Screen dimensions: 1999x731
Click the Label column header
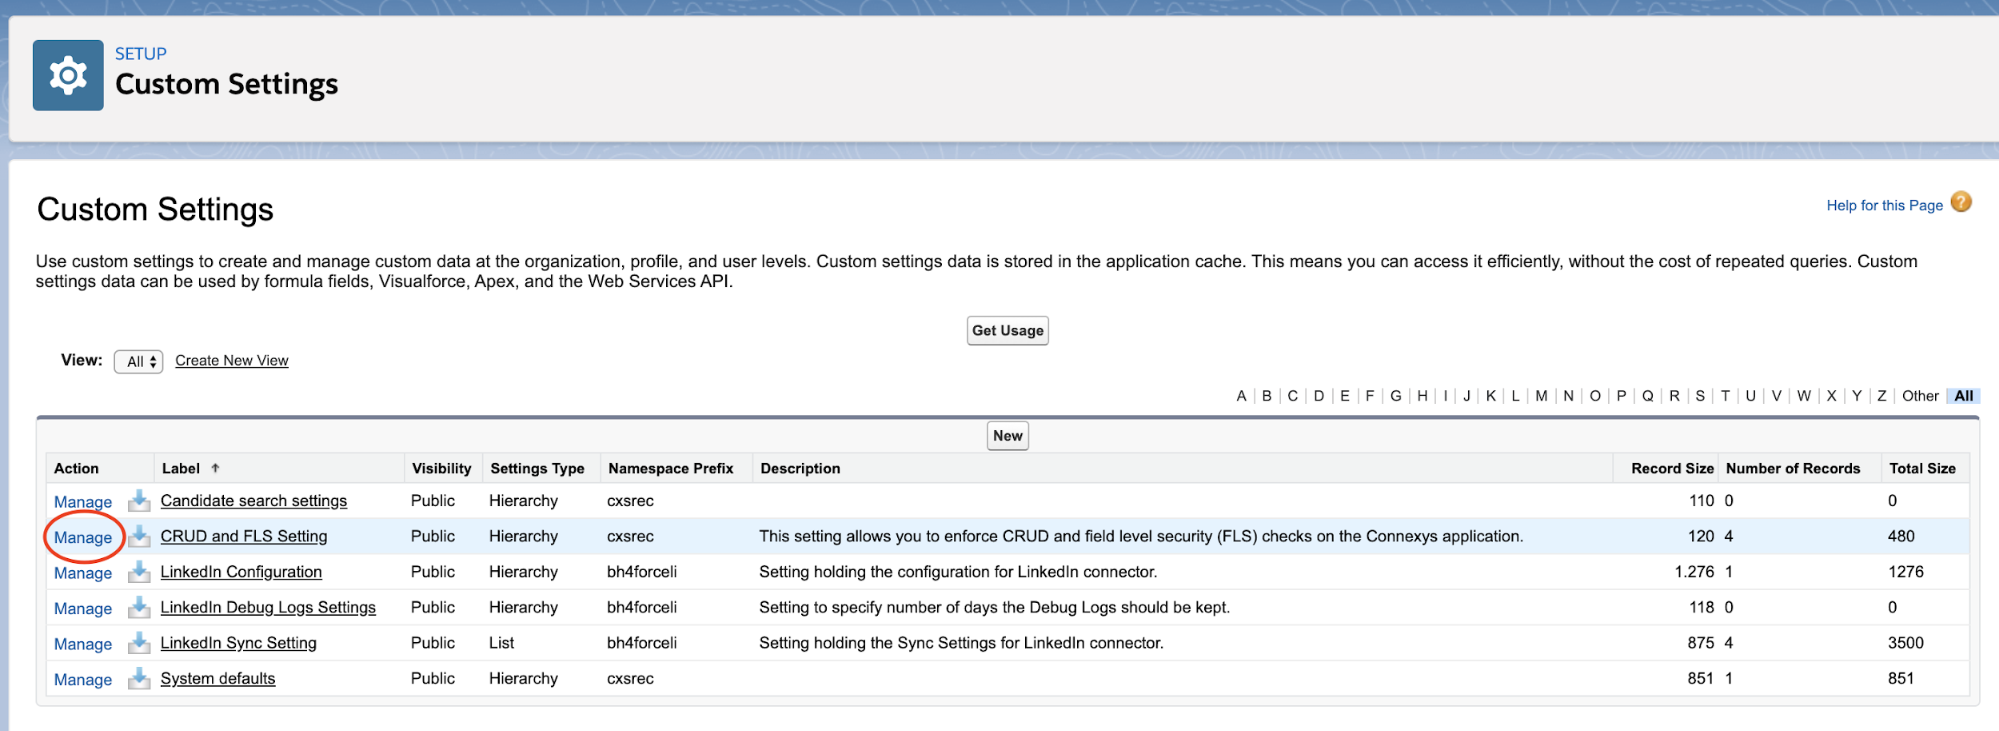pos(181,468)
